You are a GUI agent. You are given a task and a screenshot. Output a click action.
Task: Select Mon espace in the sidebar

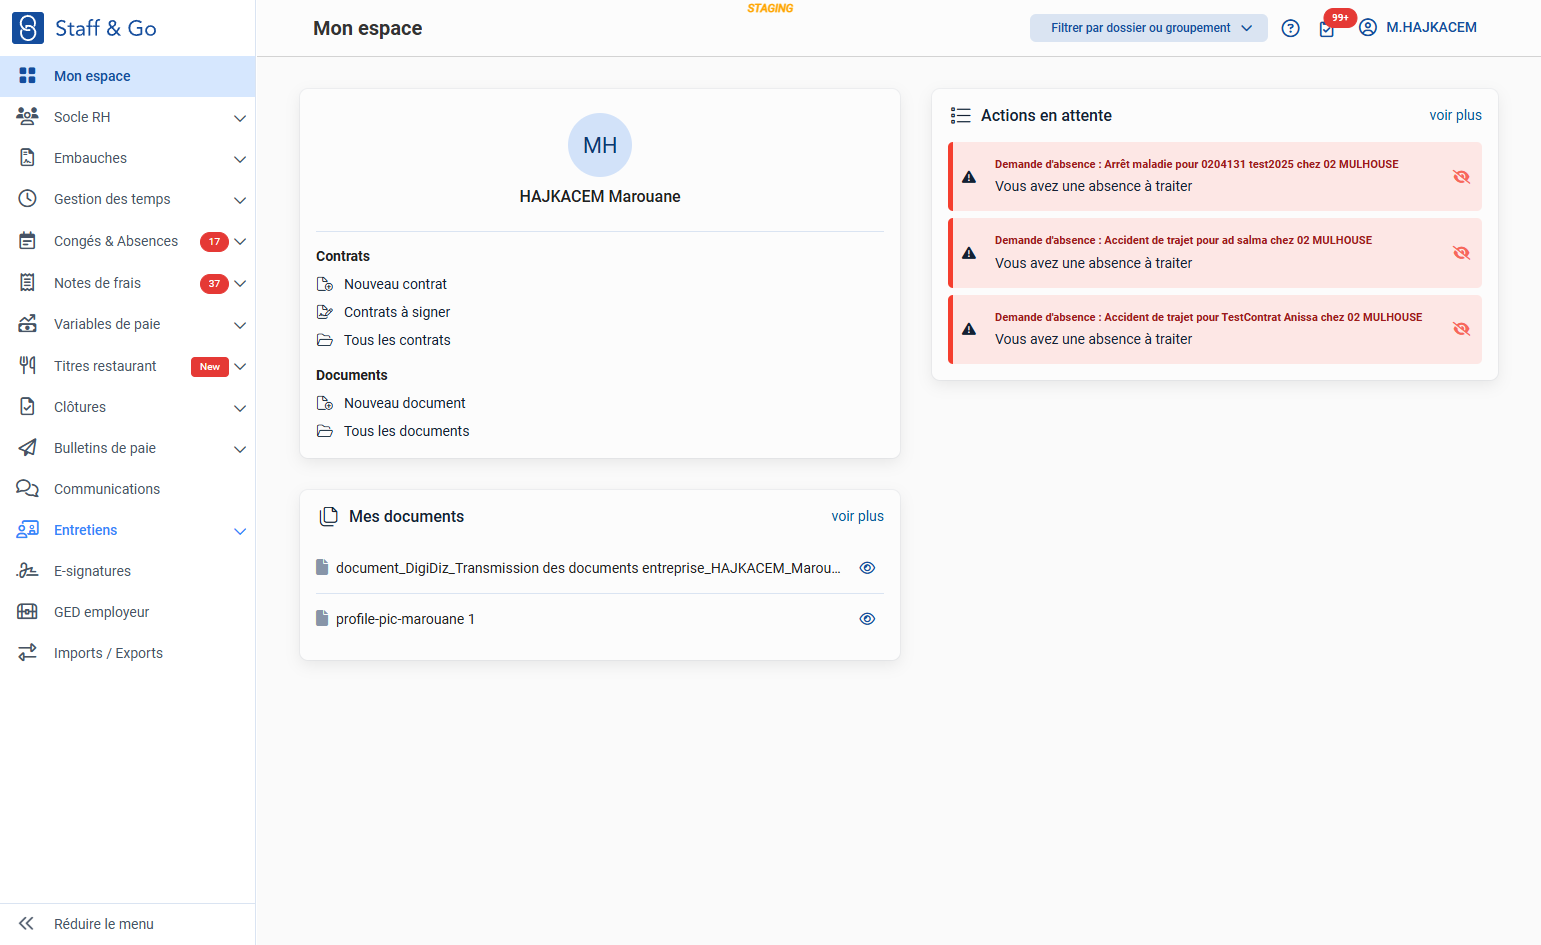click(x=128, y=76)
